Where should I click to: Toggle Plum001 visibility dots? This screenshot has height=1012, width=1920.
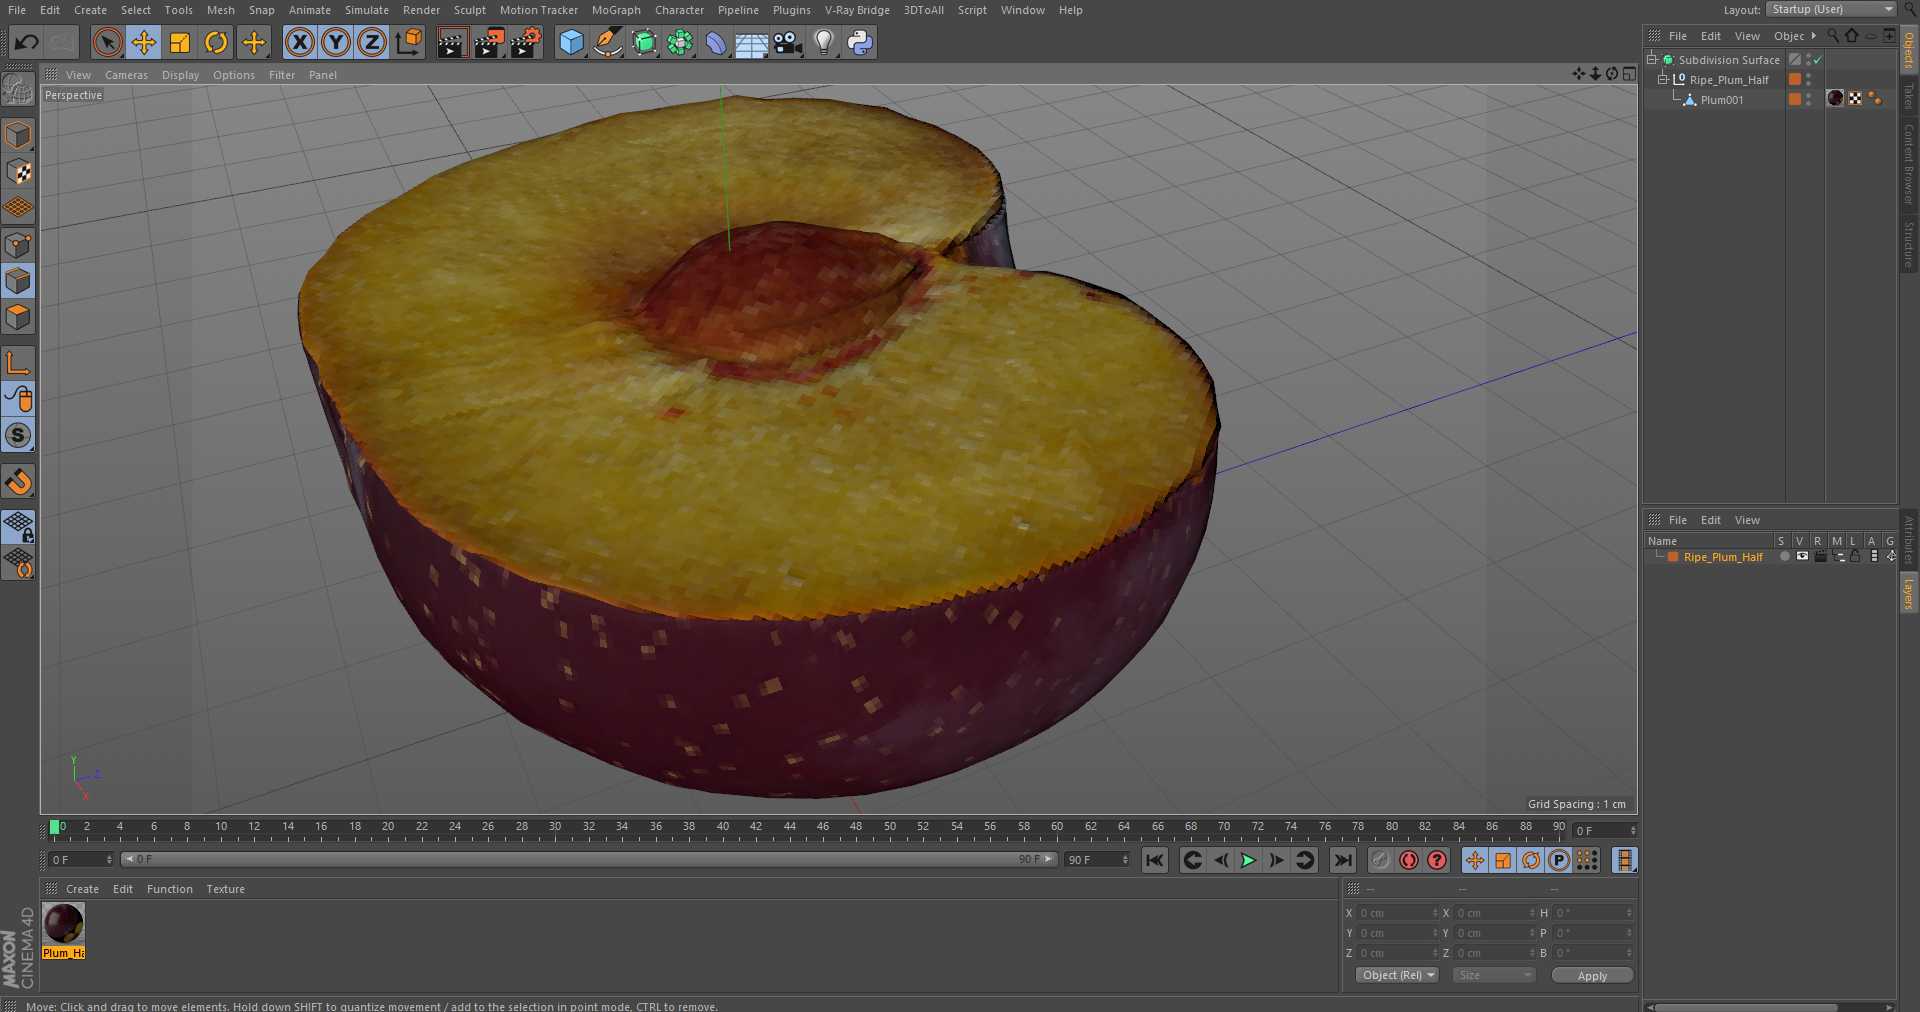click(1808, 99)
